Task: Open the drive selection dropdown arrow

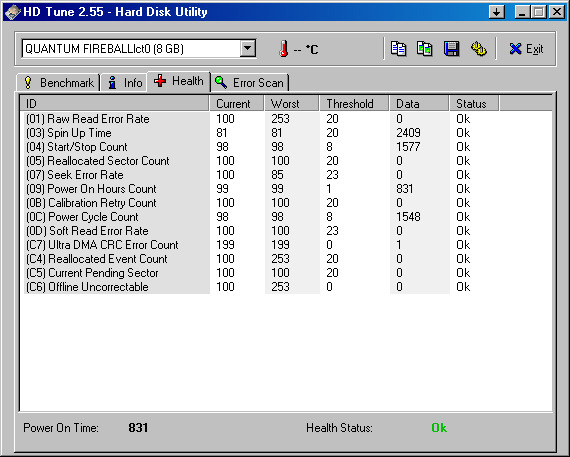Action: coord(248,48)
